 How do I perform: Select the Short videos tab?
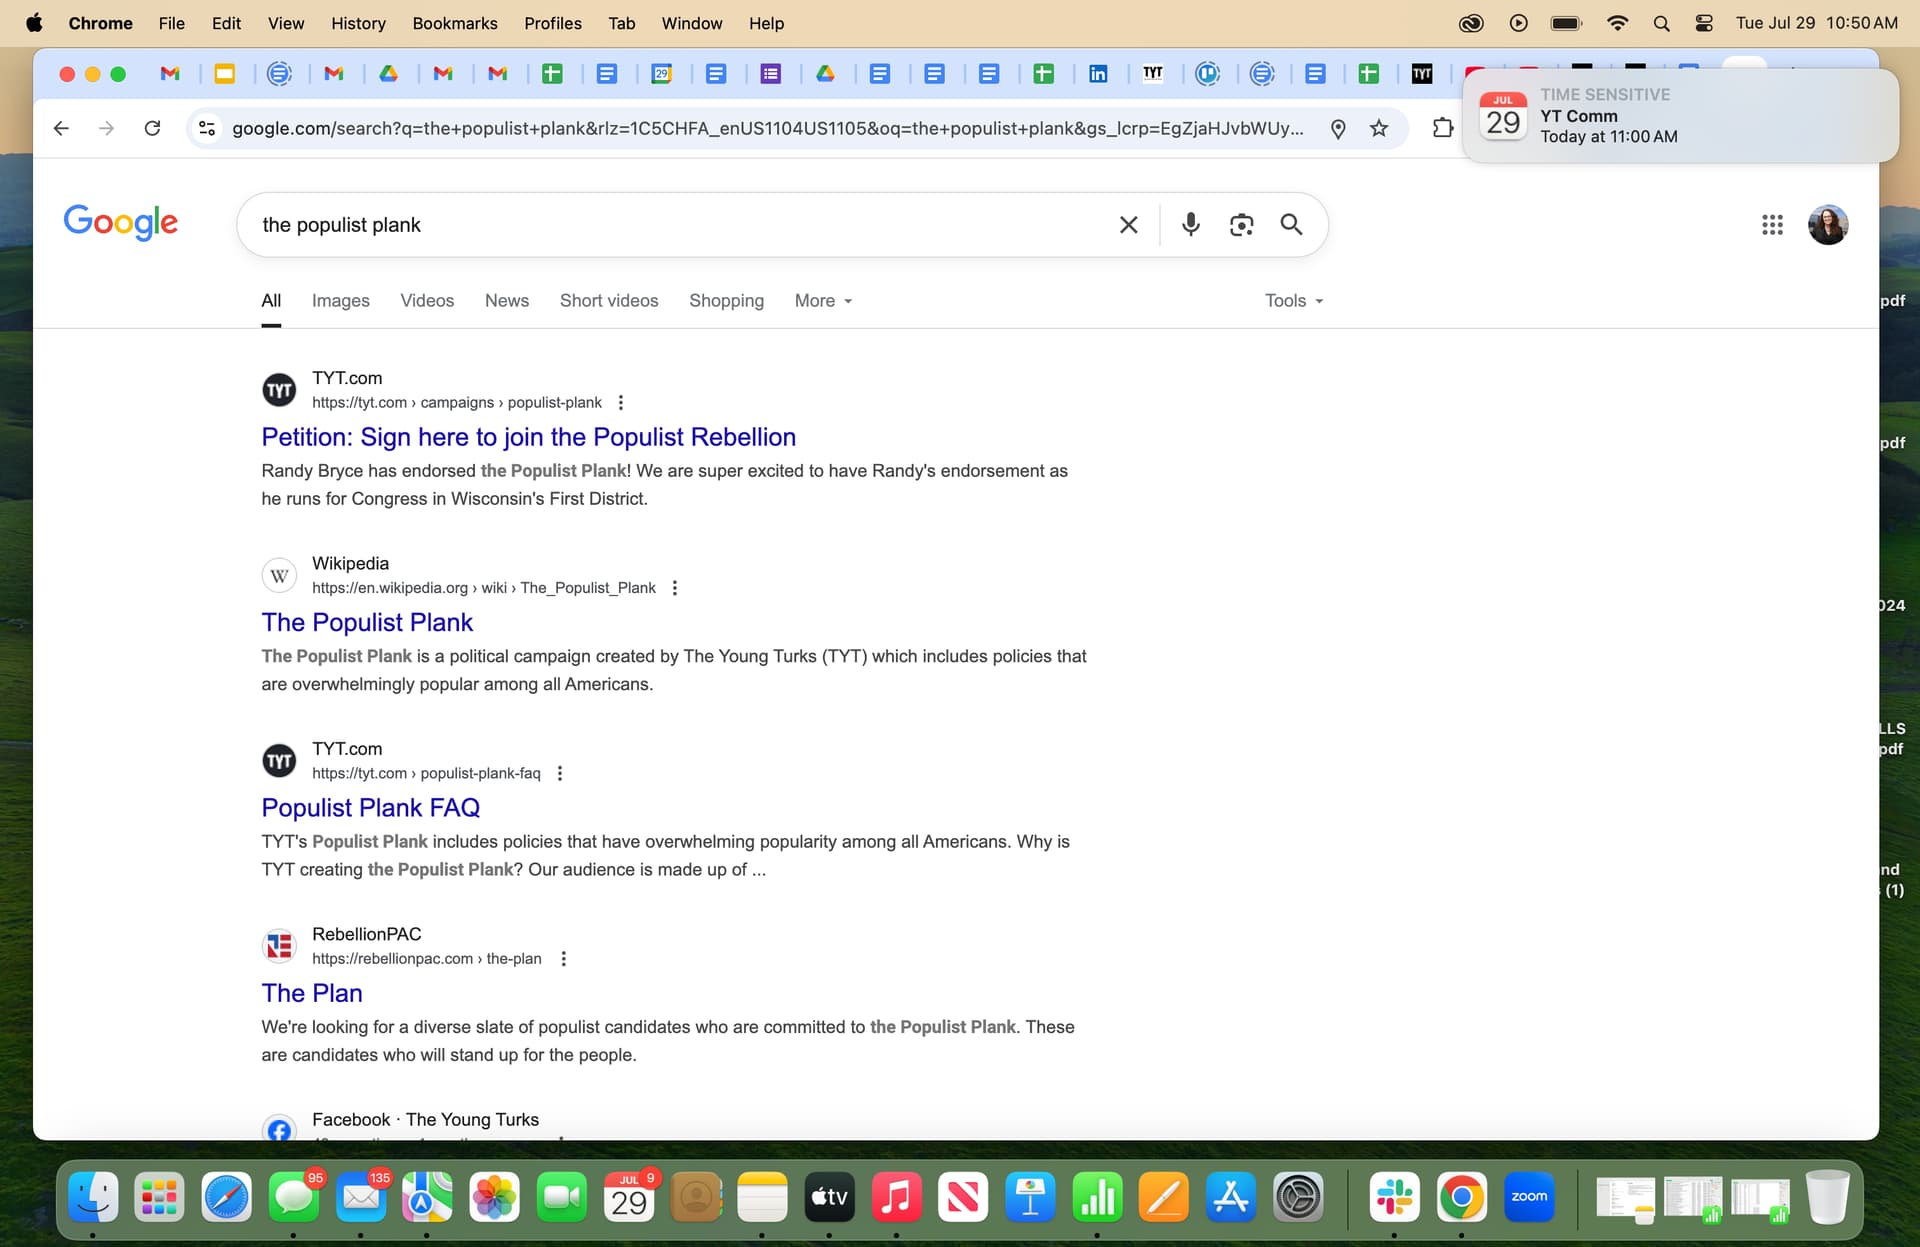609,301
